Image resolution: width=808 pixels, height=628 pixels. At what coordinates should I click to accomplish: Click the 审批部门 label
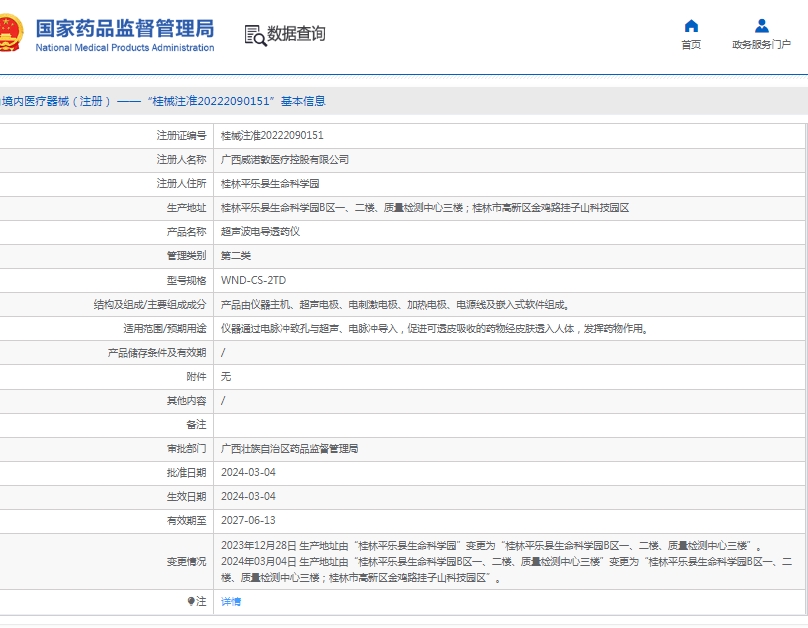click(187, 449)
